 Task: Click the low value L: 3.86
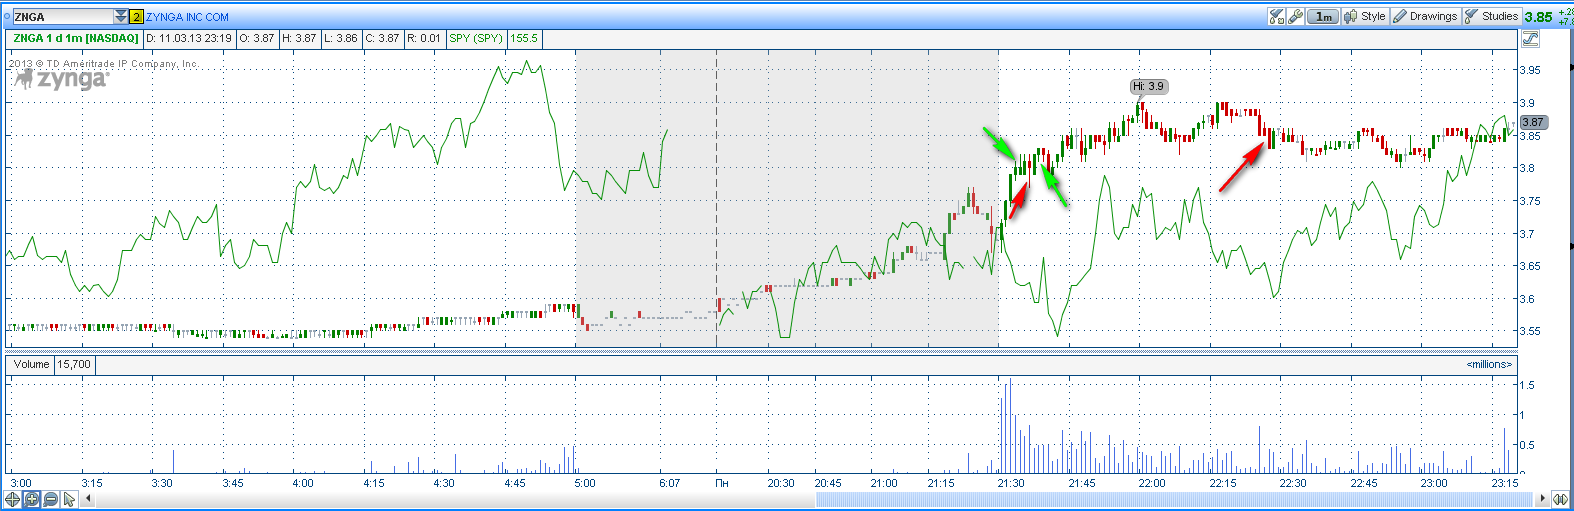(340, 38)
